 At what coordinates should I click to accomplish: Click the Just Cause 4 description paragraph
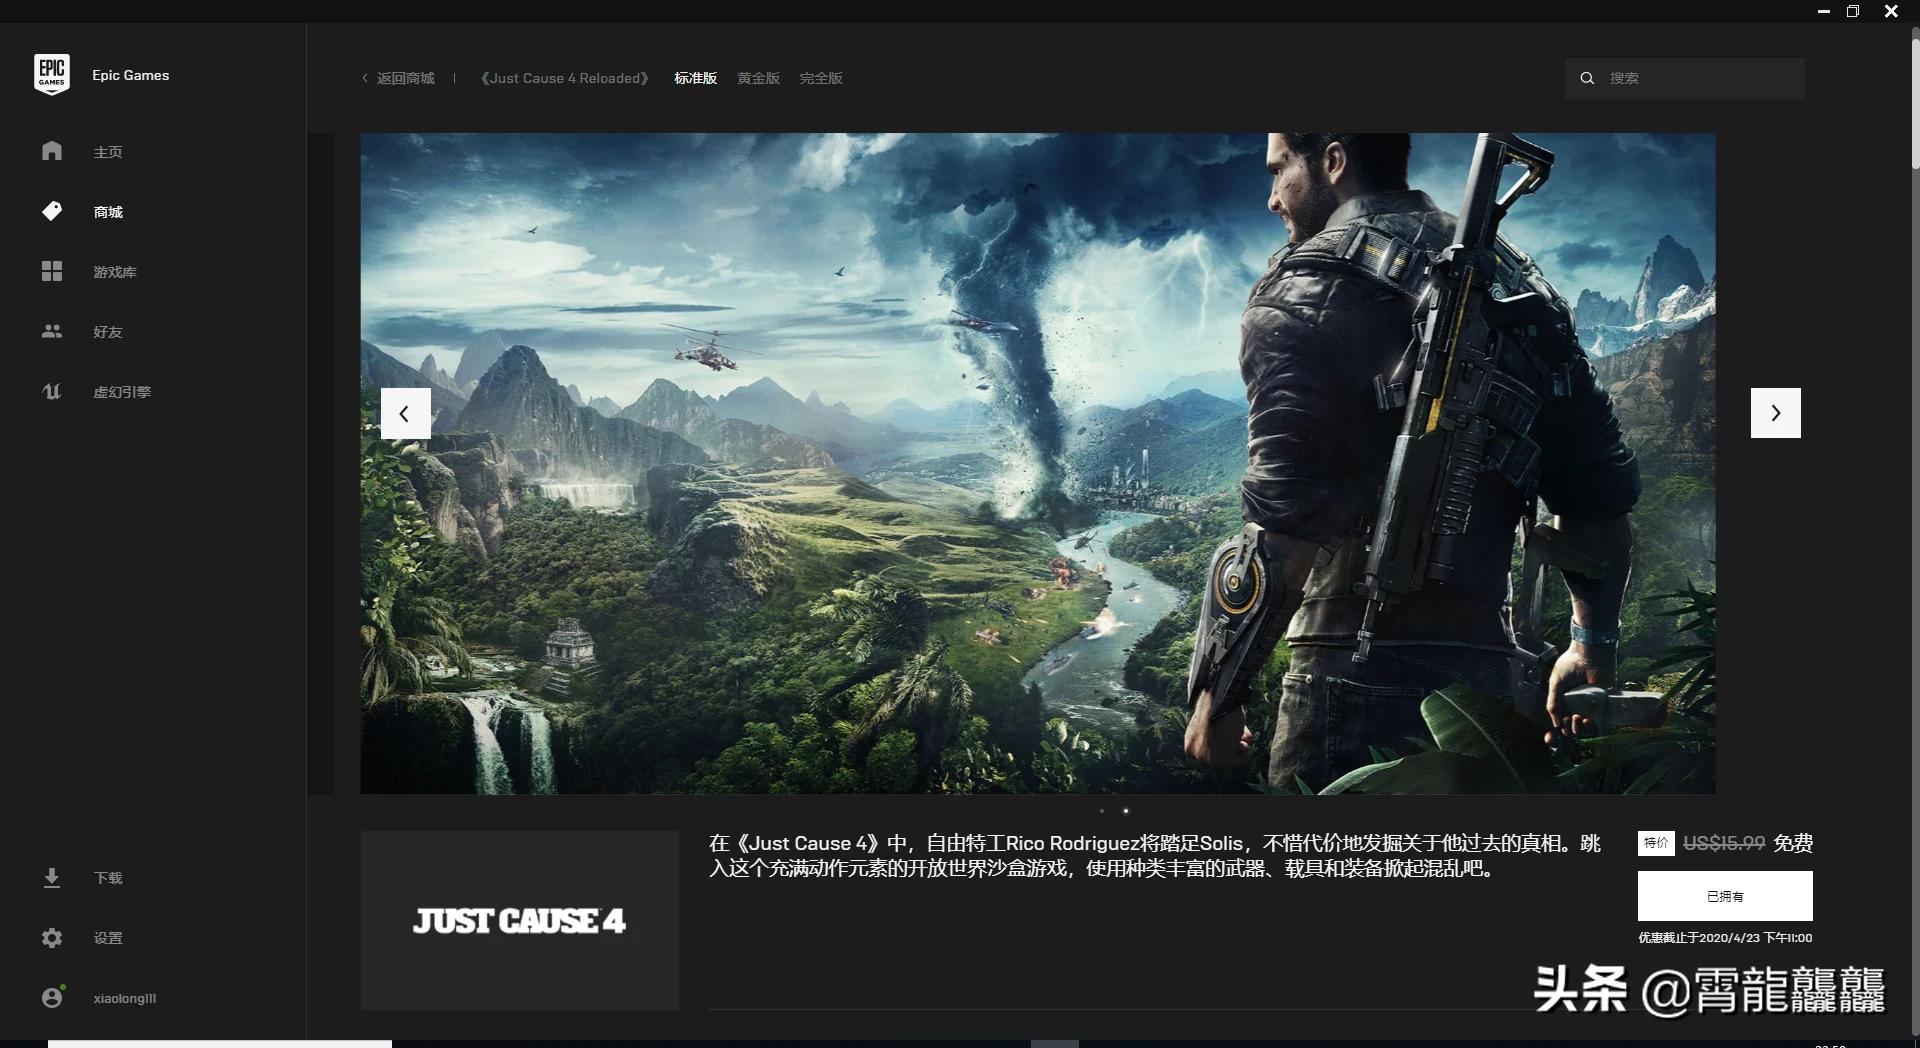tap(1155, 856)
